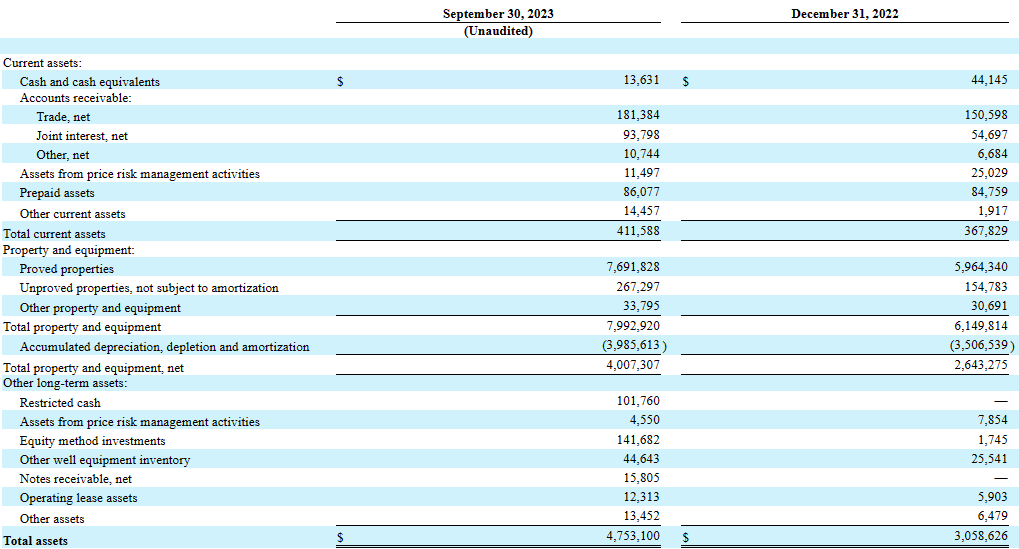Click the value 54,697
The width and height of the screenshot is (1019, 549).
[989, 134]
